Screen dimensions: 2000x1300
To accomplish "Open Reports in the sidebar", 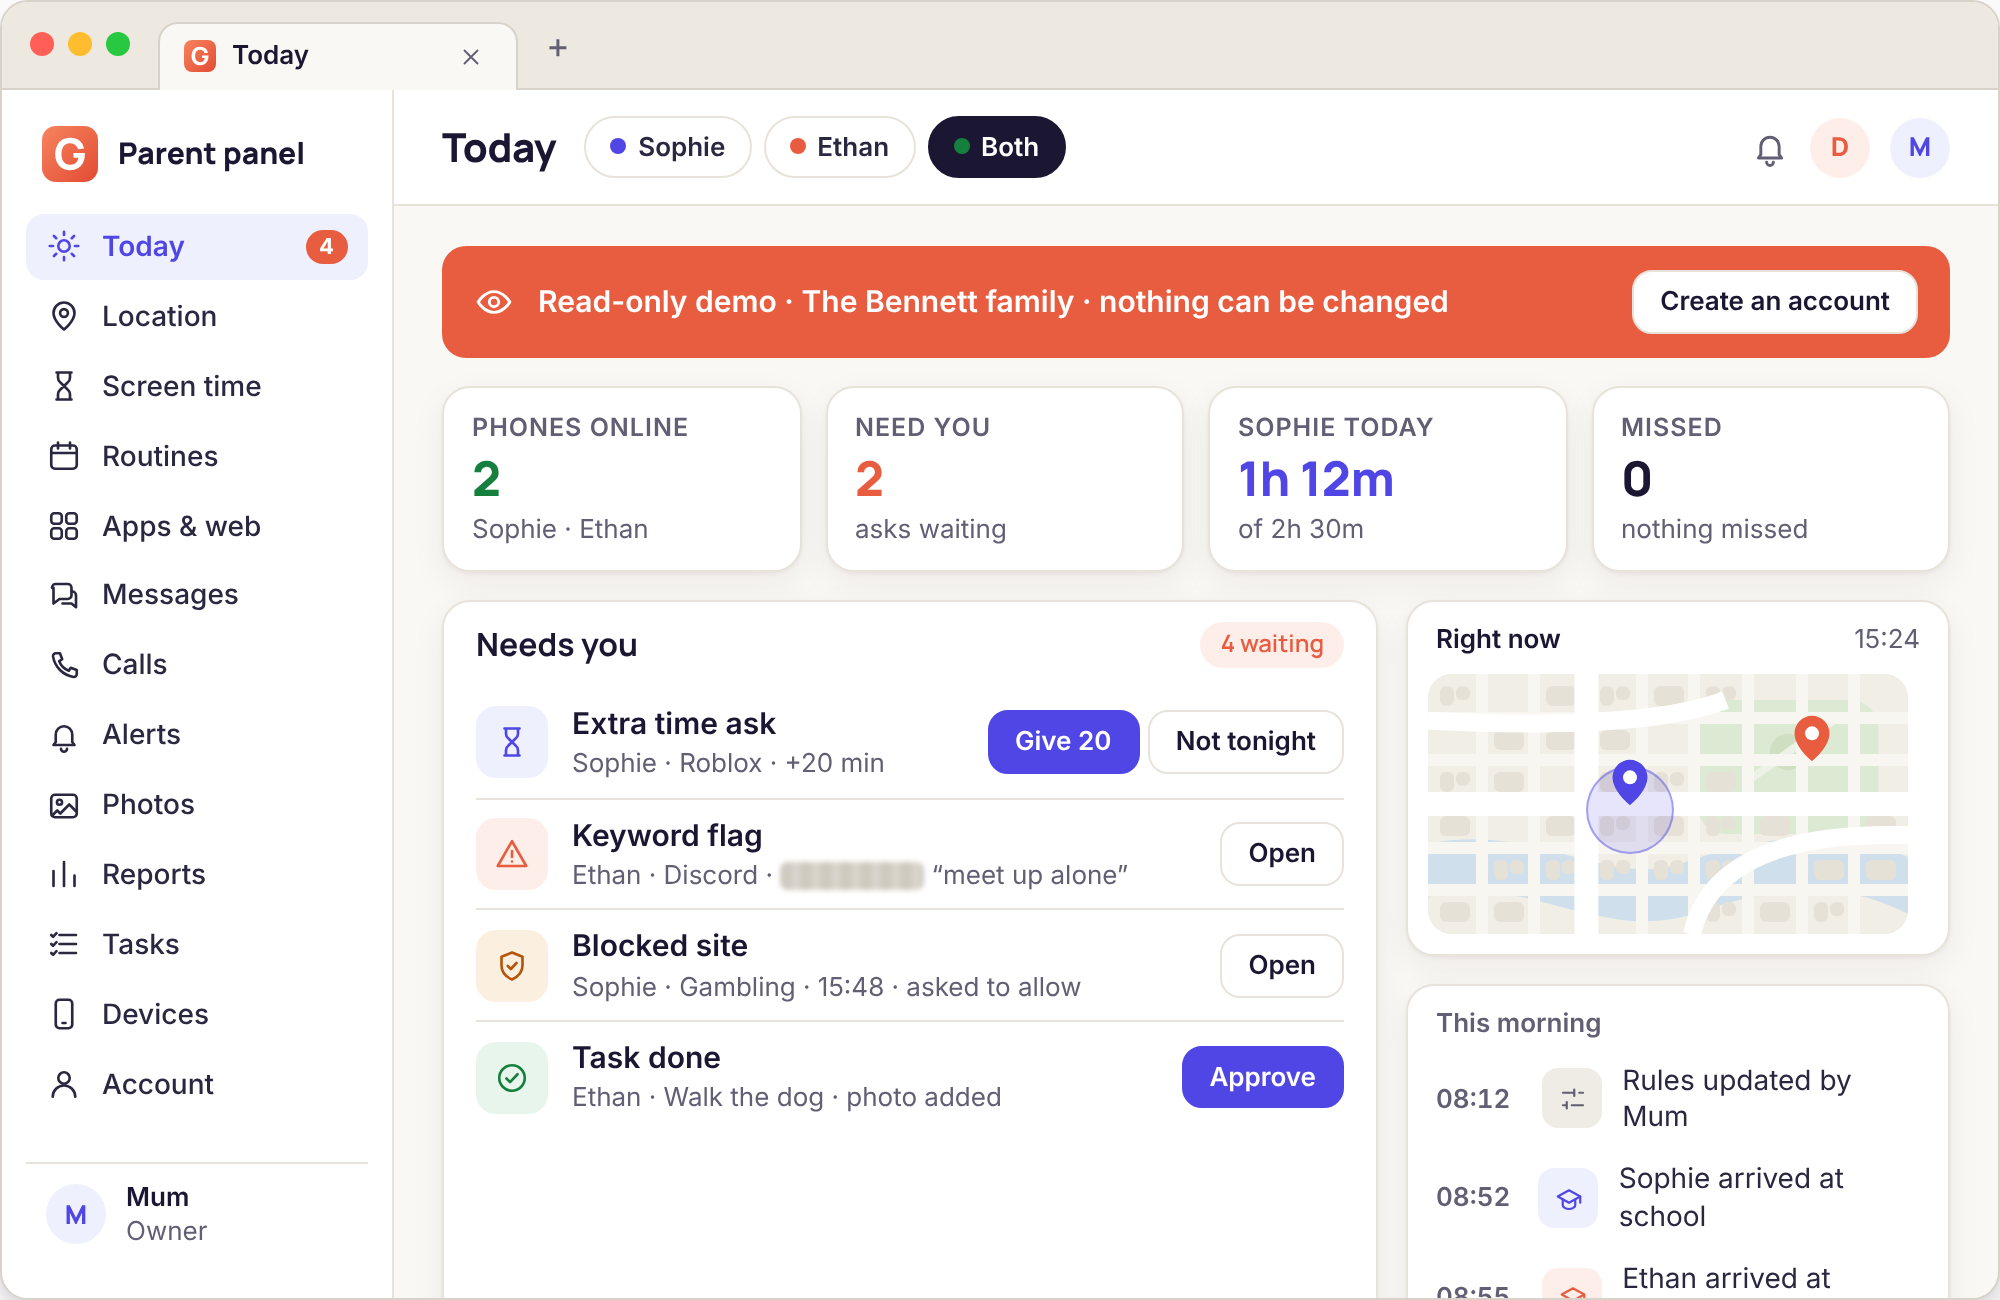I will (x=197, y=874).
